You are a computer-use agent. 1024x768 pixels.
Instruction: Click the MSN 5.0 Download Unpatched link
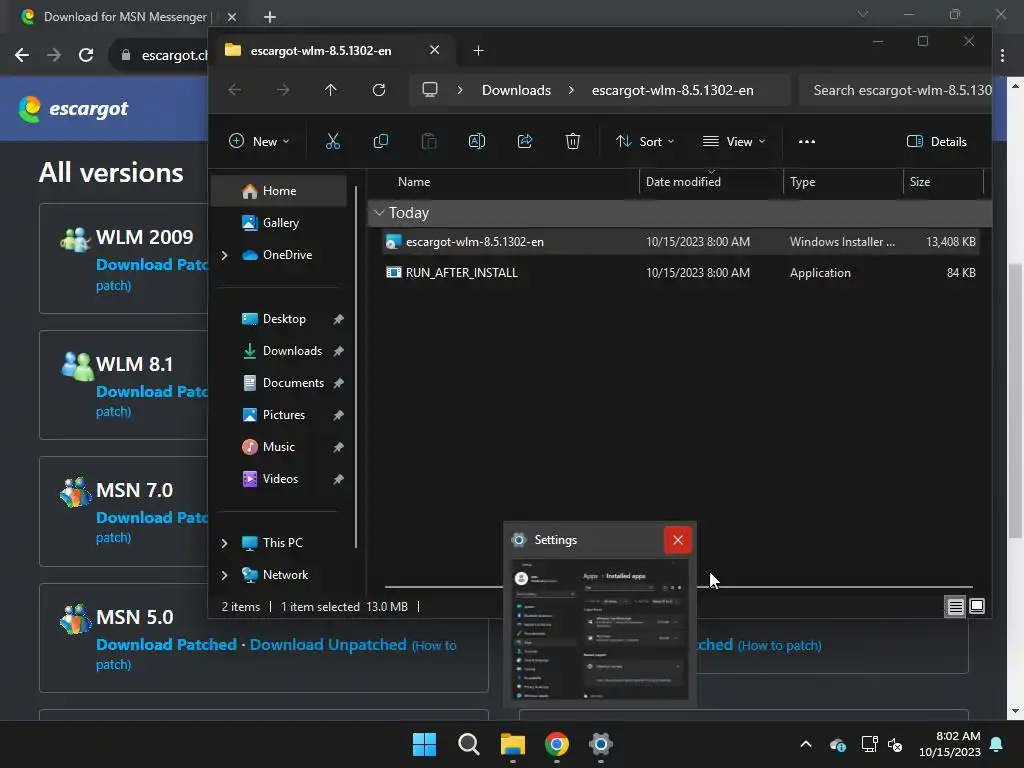[328, 645]
